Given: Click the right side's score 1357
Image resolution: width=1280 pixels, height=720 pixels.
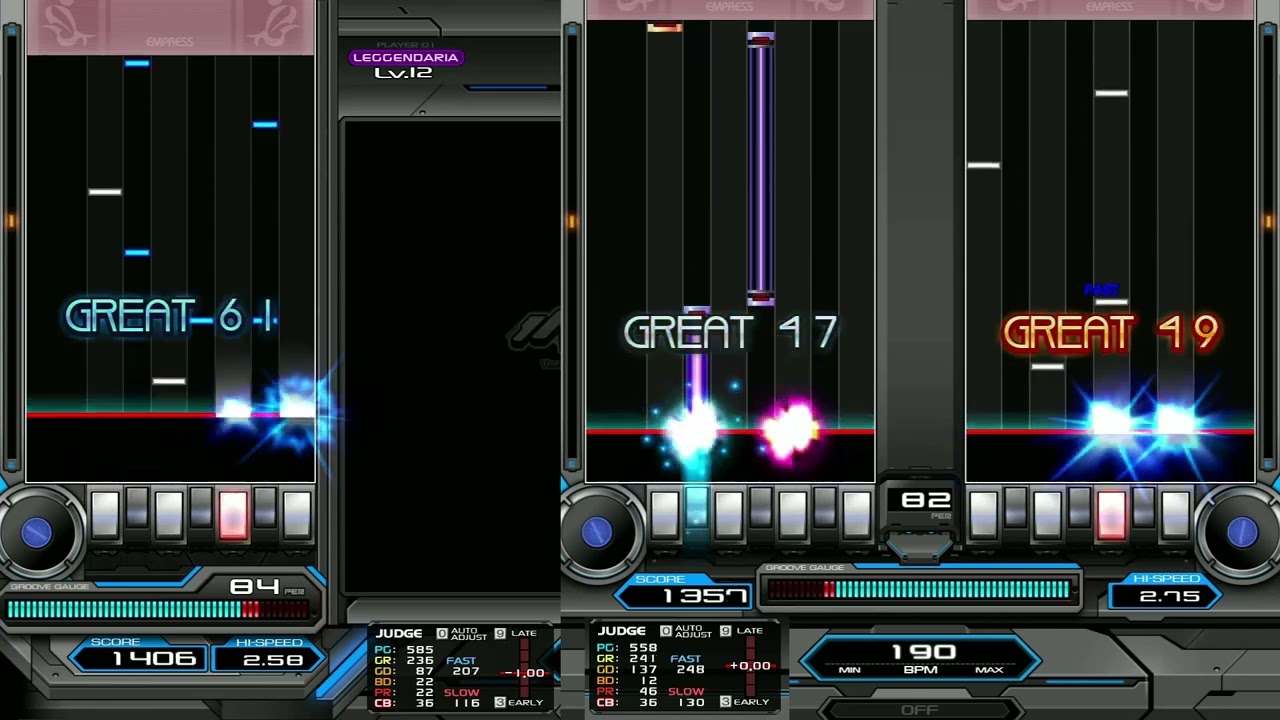Looking at the screenshot, I should pyautogui.click(x=704, y=597).
